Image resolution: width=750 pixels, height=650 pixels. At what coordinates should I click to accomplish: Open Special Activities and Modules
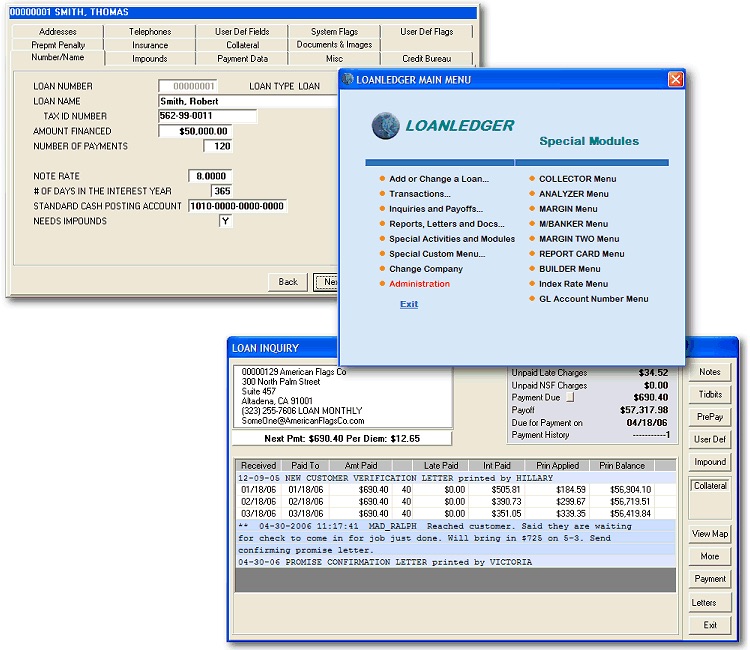click(x=452, y=239)
